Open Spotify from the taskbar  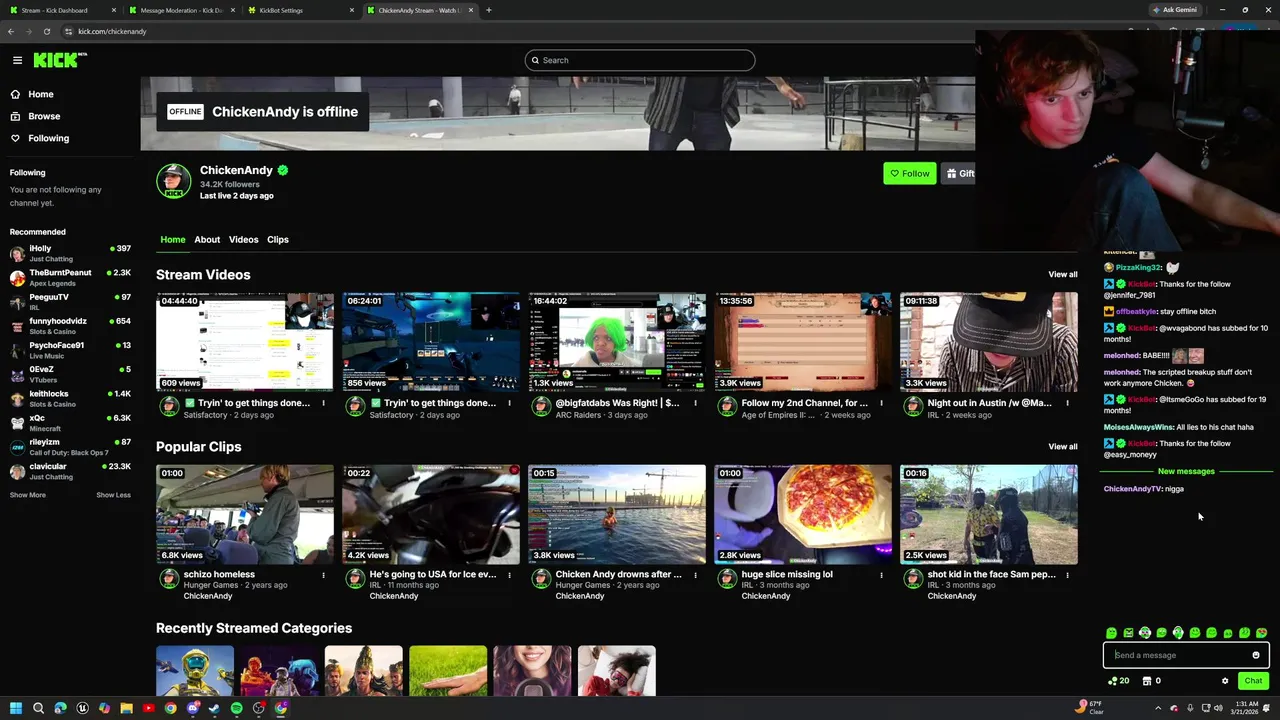[236, 708]
